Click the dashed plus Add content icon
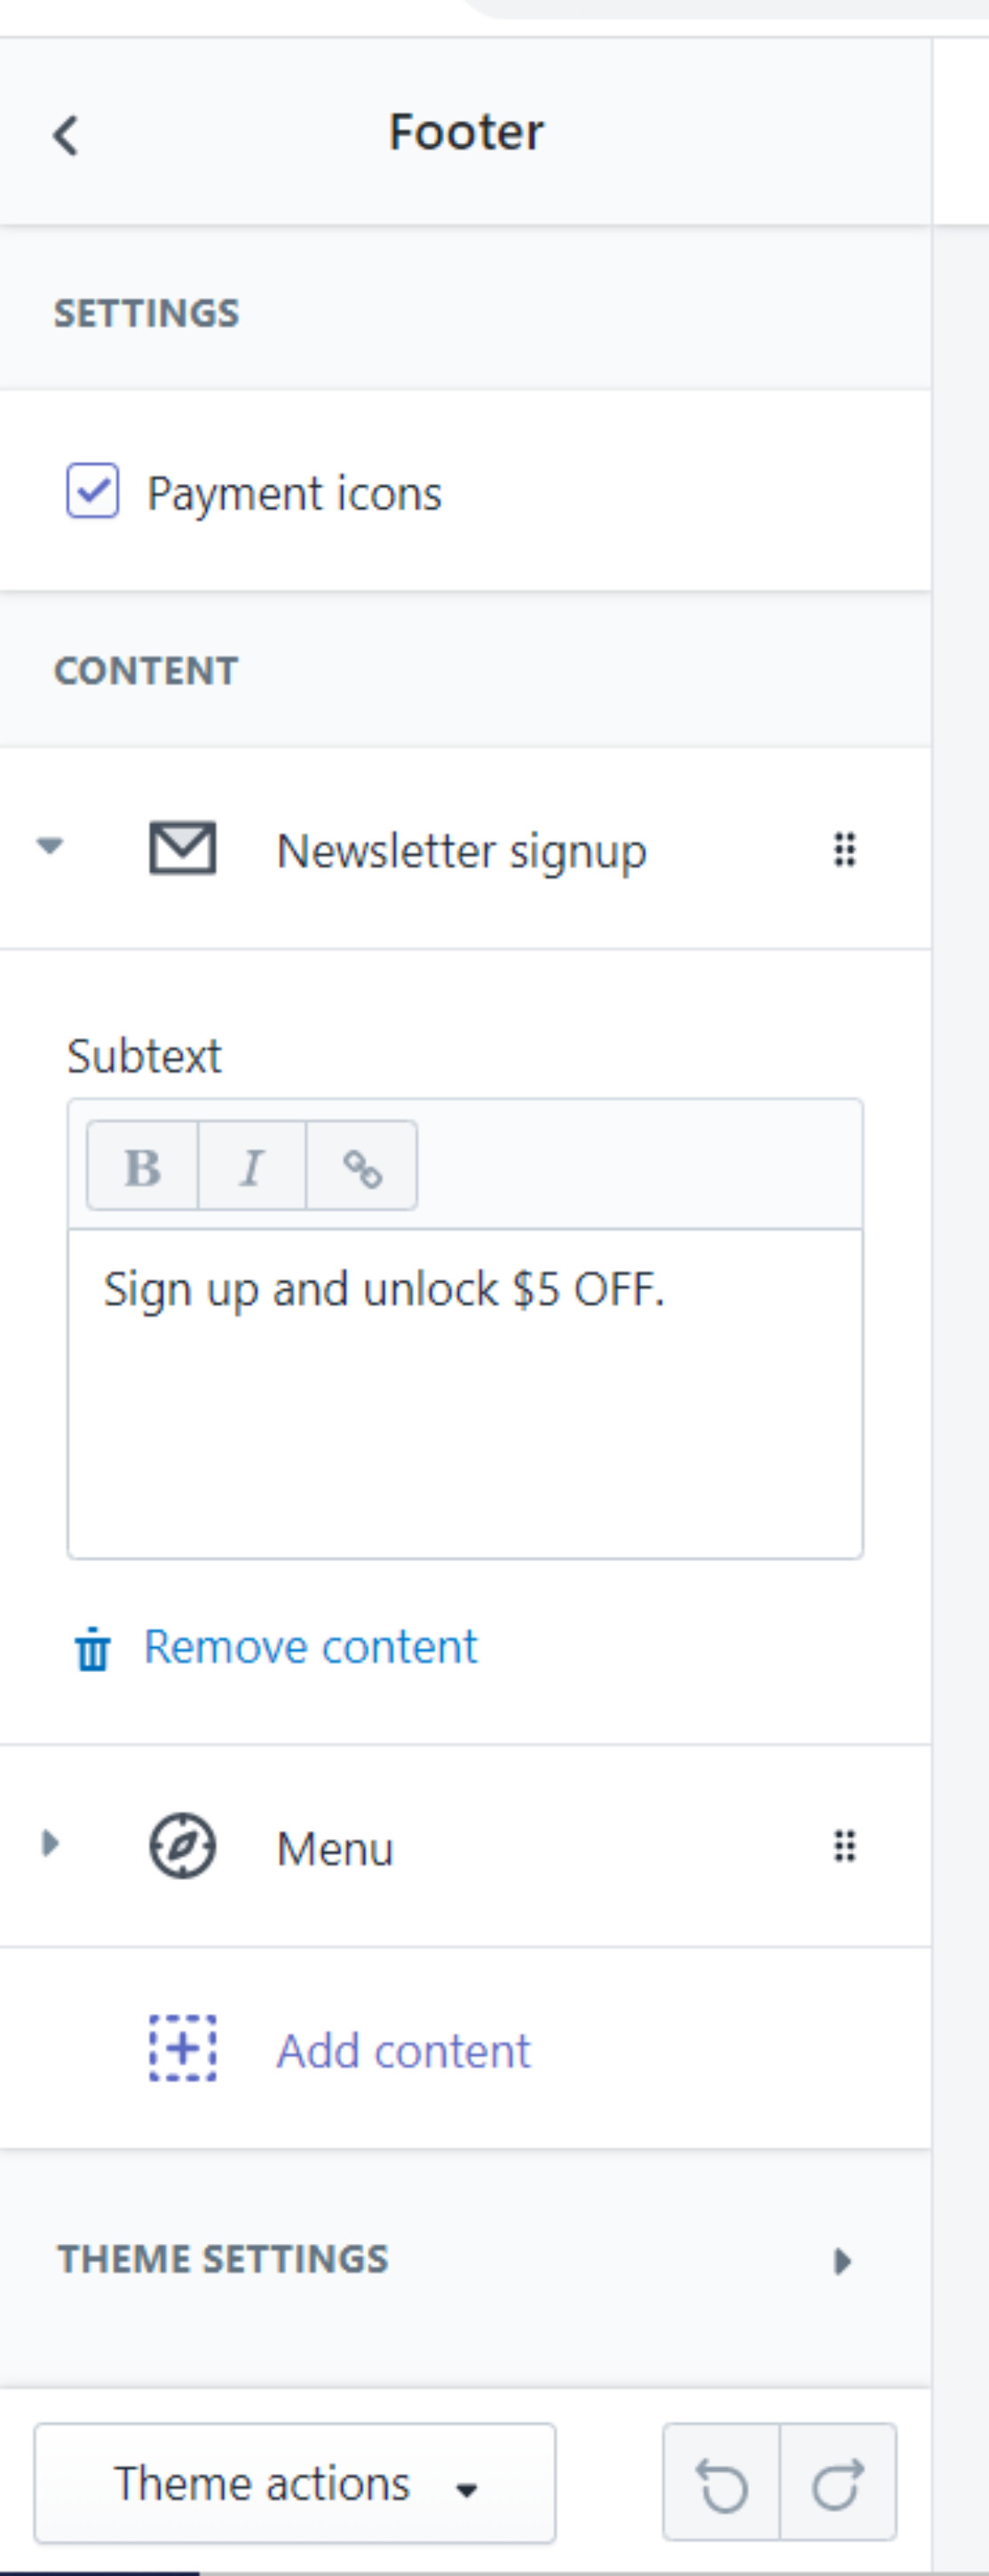Image resolution: width=989 pixels, height=2576 pixels. pyautogui.click(x=182, y=2048)
